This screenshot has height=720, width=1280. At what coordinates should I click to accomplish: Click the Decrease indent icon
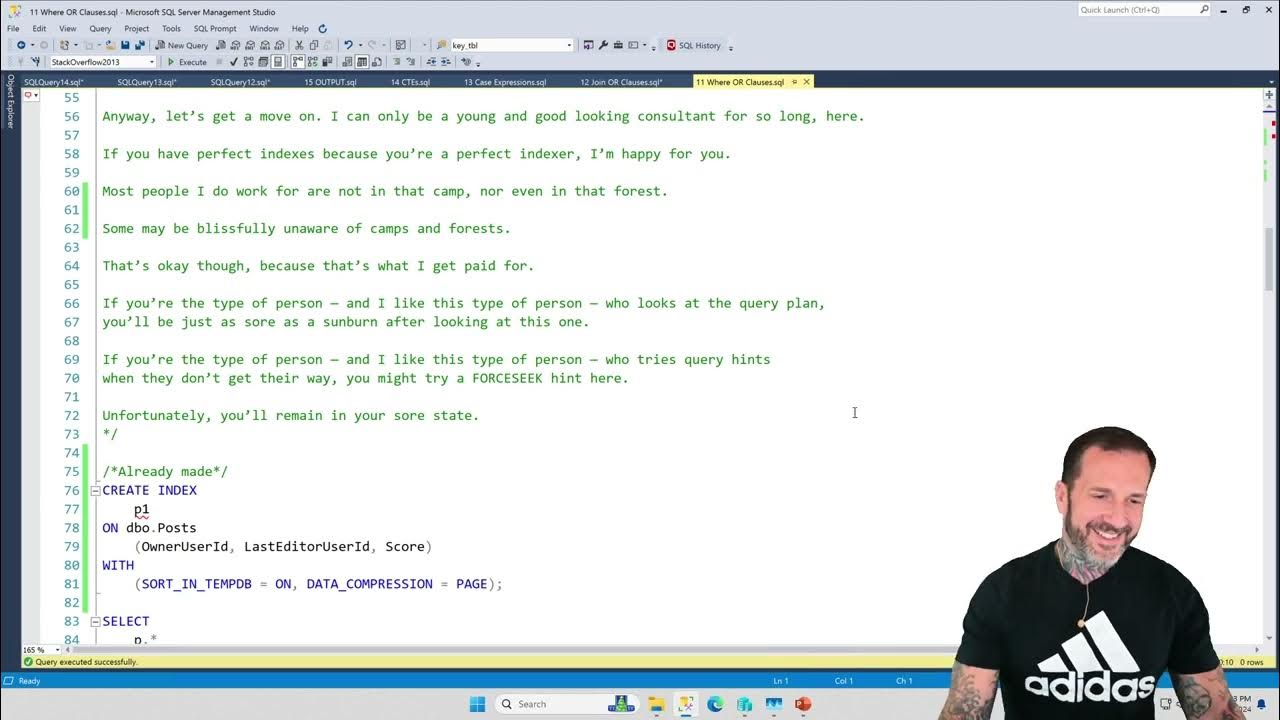tap(432, 62)
